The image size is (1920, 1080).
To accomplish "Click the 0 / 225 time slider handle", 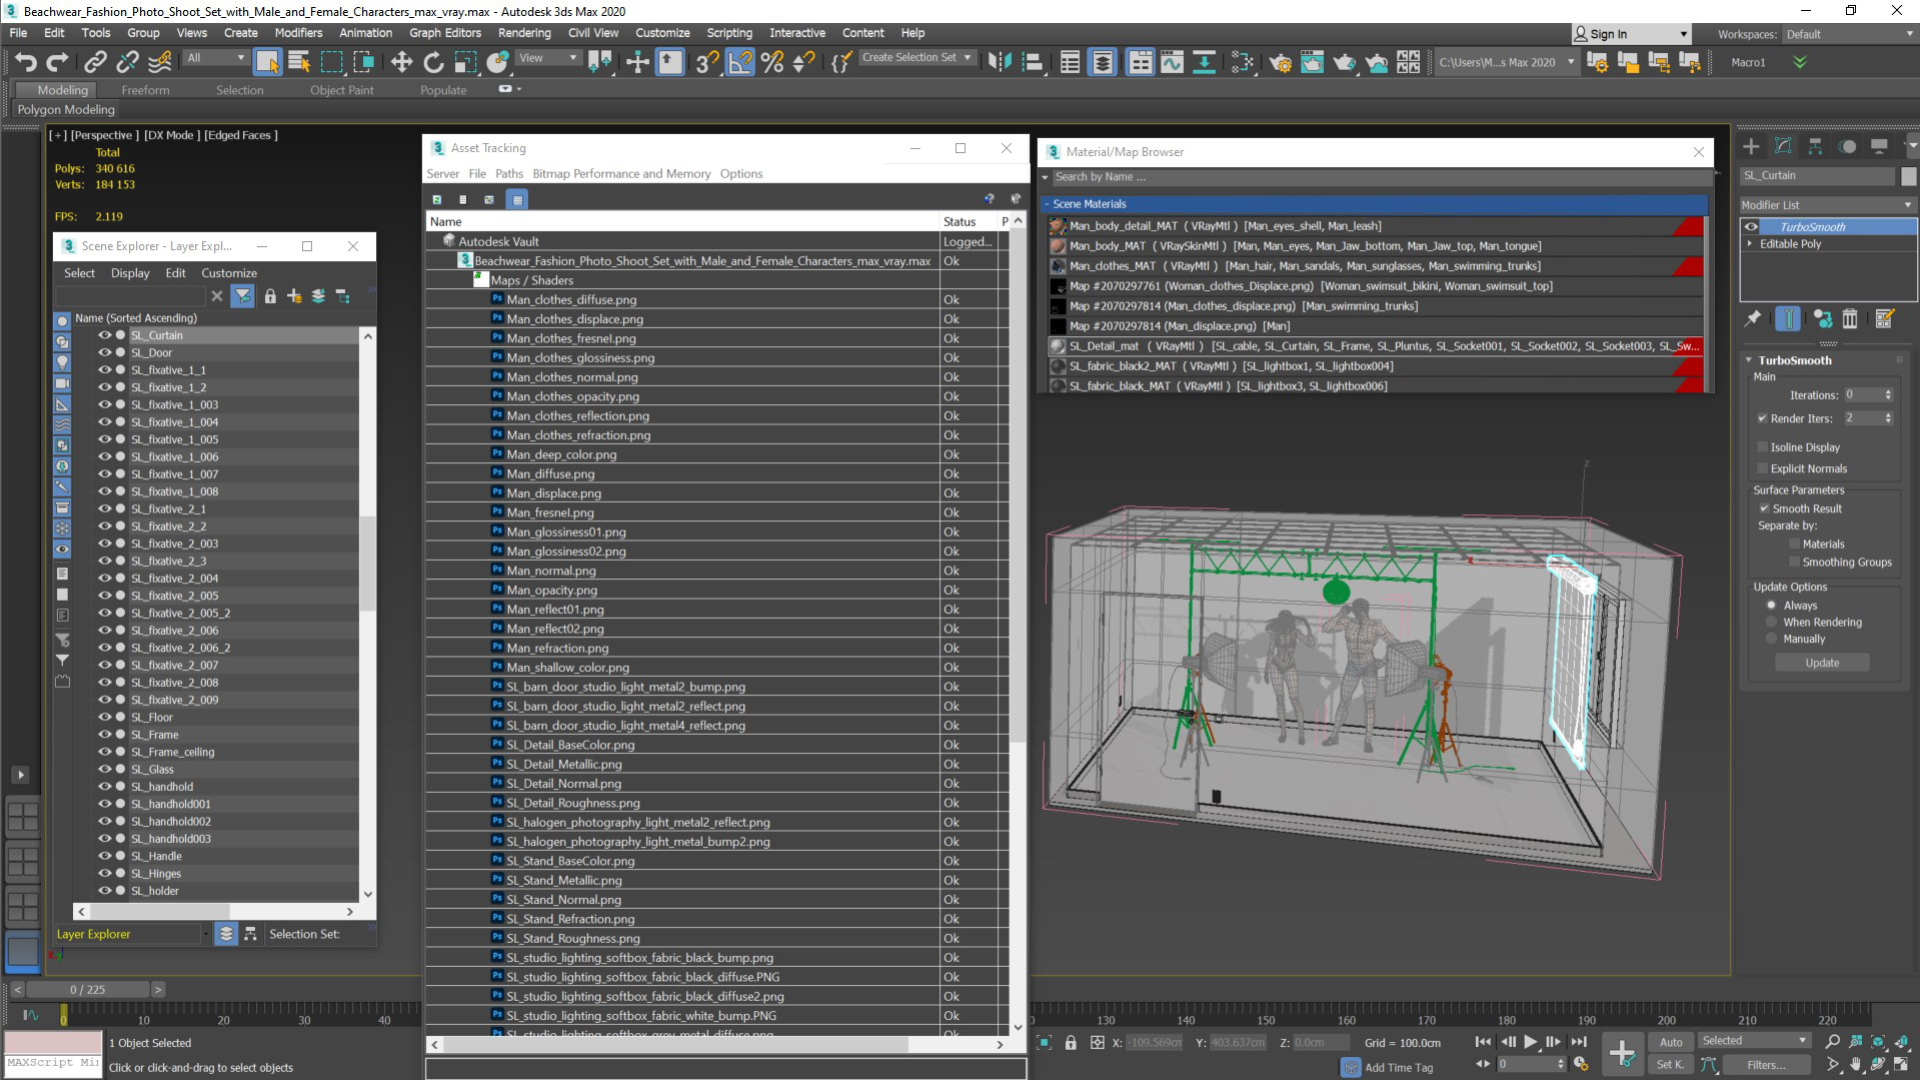I will [87, 989].
